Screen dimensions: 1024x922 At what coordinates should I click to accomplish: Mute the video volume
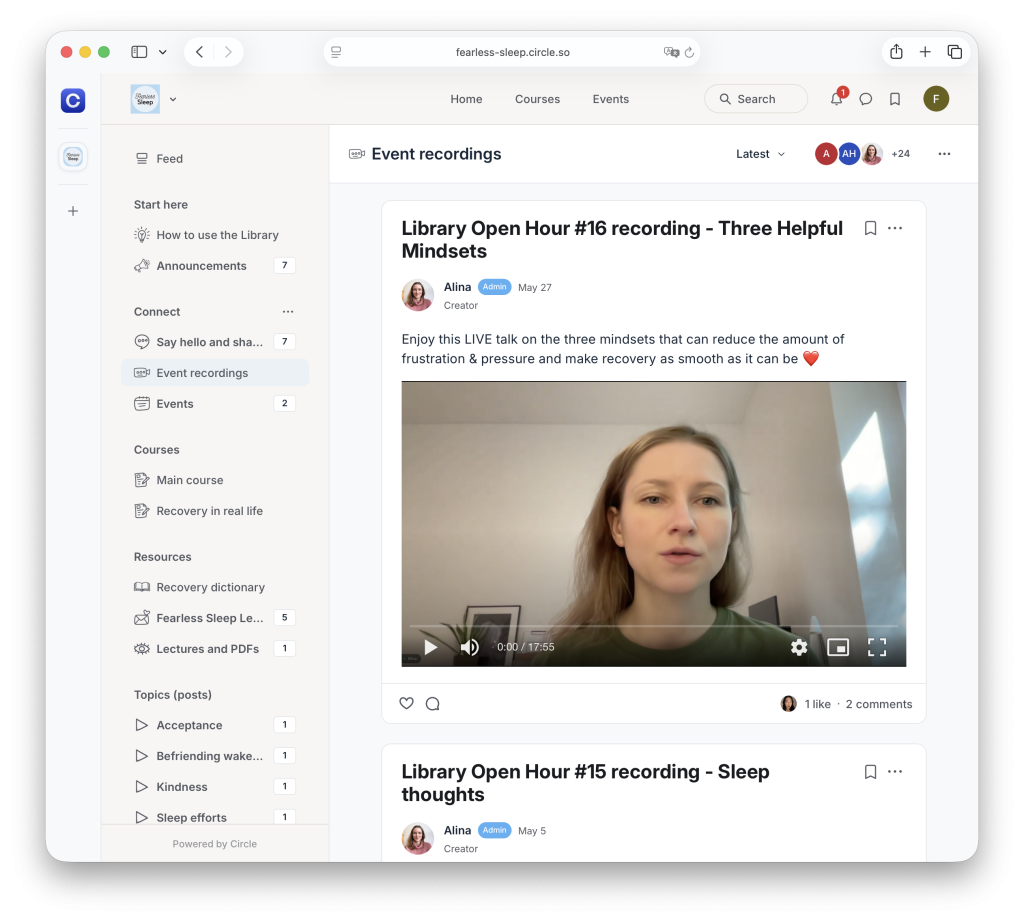tap(470, 647)
